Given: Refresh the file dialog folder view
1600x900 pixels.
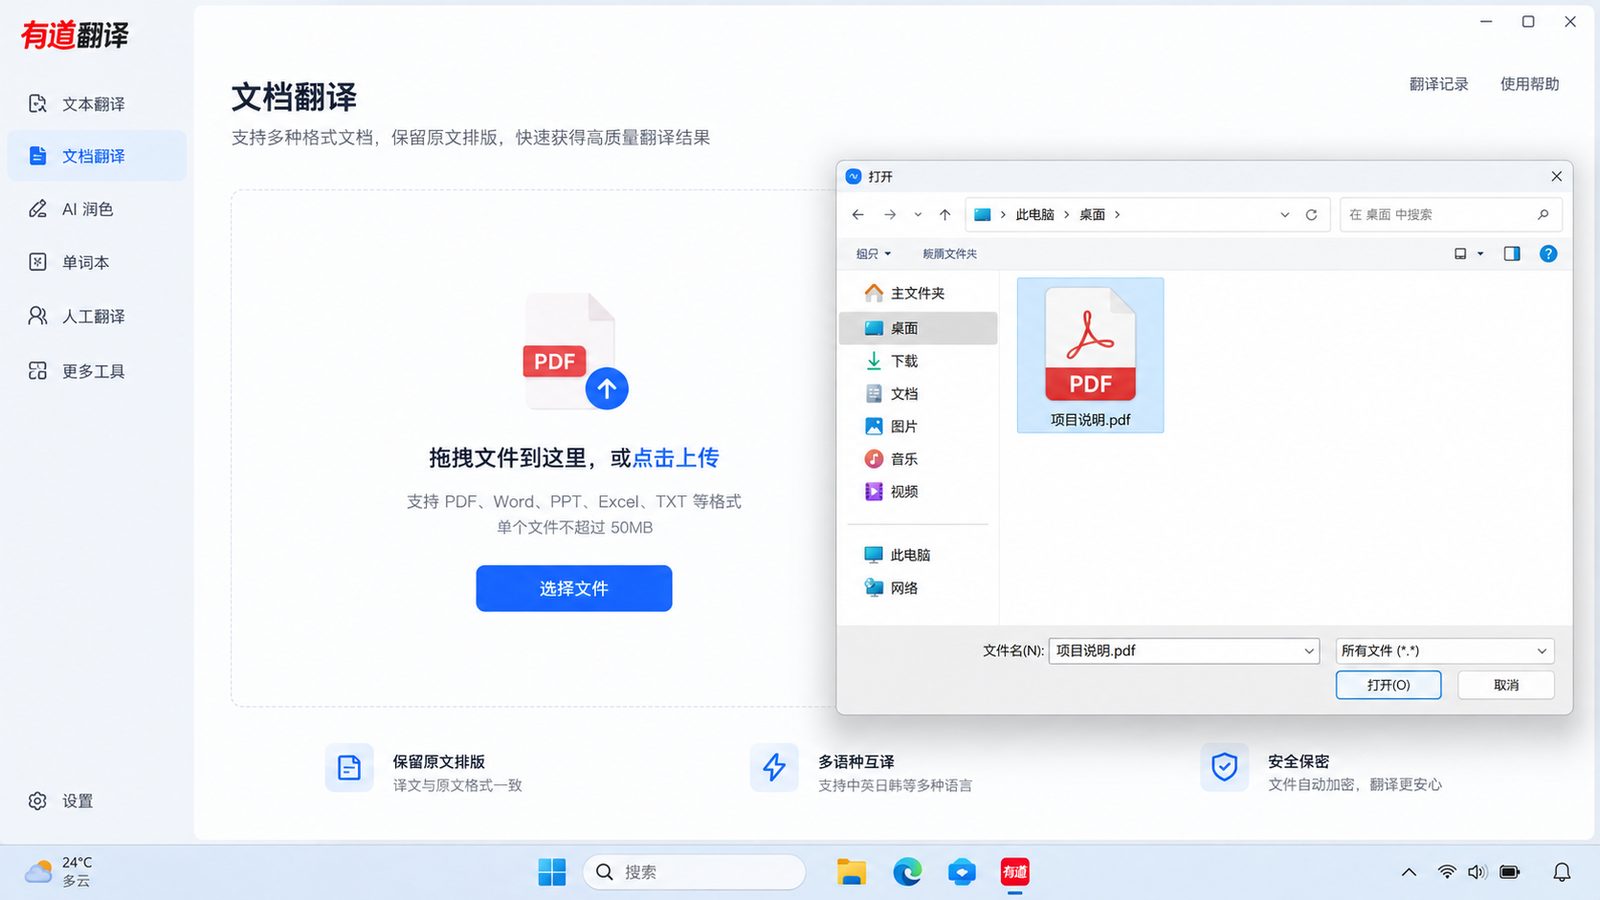Looking at the screenshot, I should pos(1312,215).
